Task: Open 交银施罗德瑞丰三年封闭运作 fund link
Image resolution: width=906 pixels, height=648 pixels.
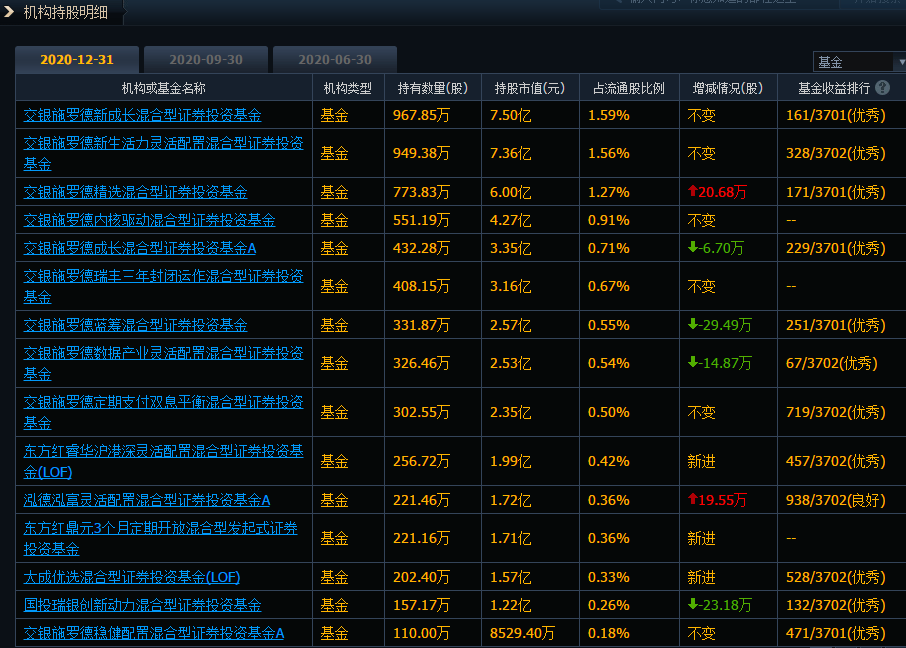Action: pyautogui.click(x=164, y=286)
